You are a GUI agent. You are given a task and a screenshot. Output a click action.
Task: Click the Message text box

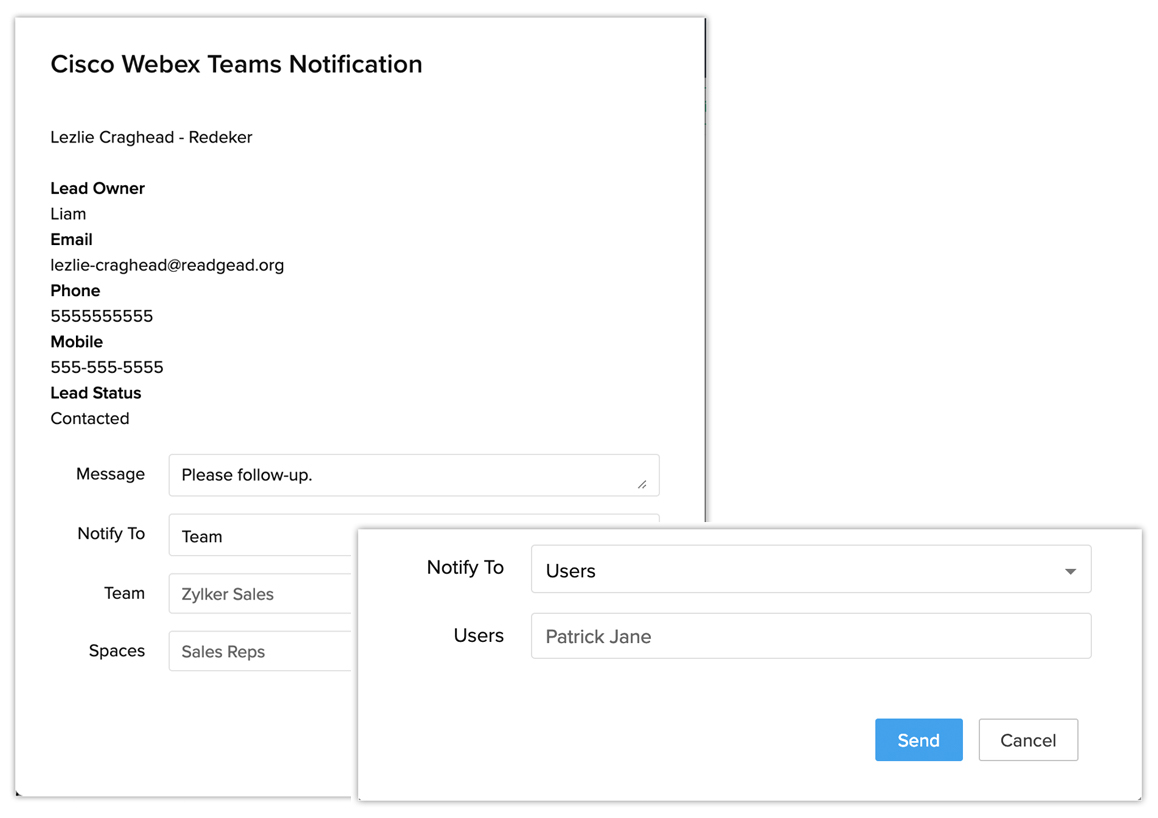405,475
